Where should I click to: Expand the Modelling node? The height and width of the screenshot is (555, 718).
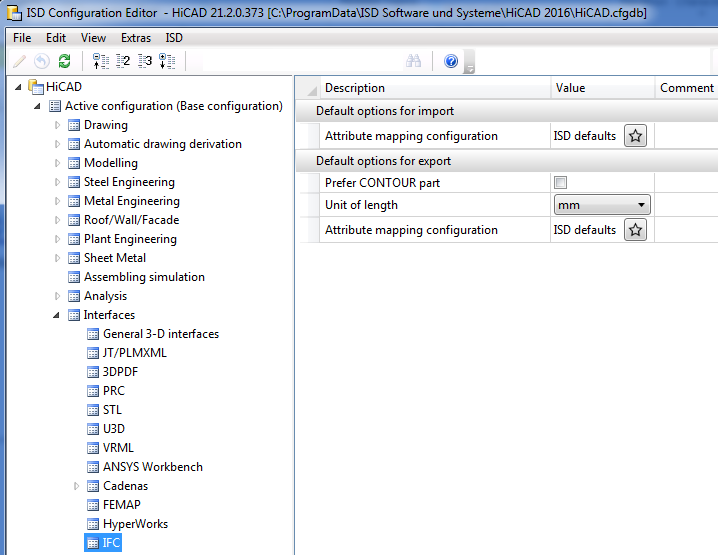[x=57, y=163]
